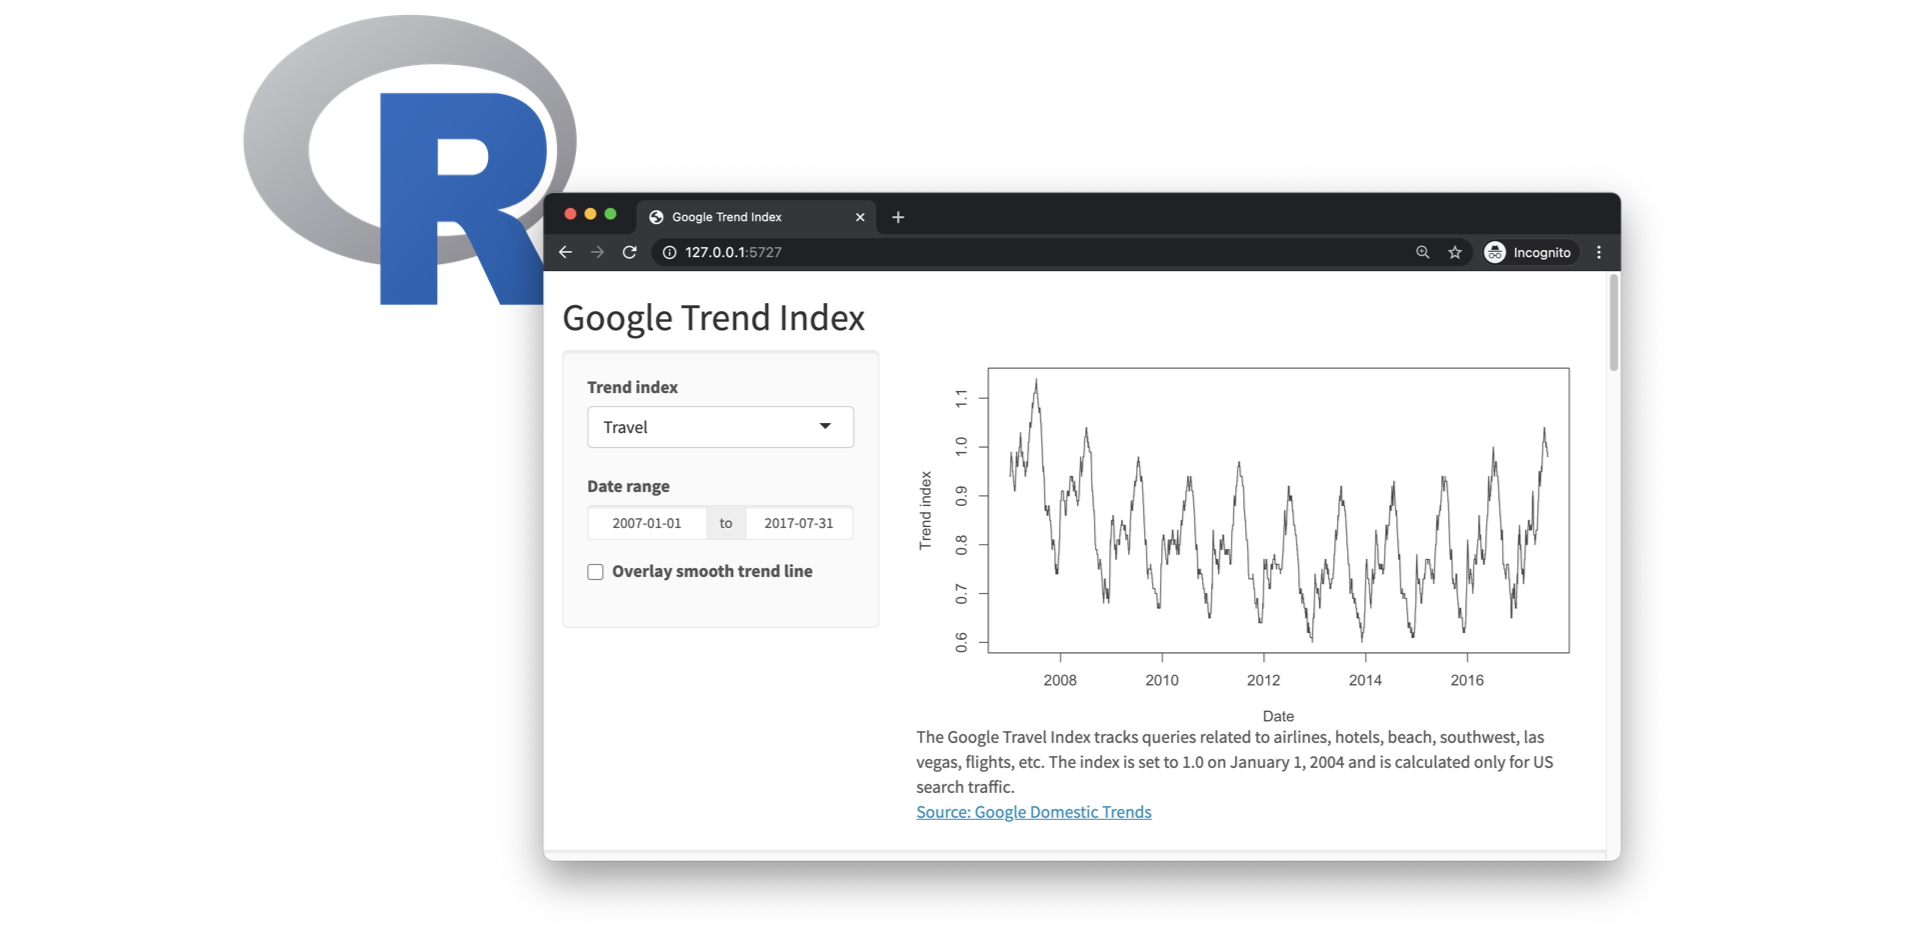Click the browser forward arrow
1920x930 pixels.
[597, 252]
